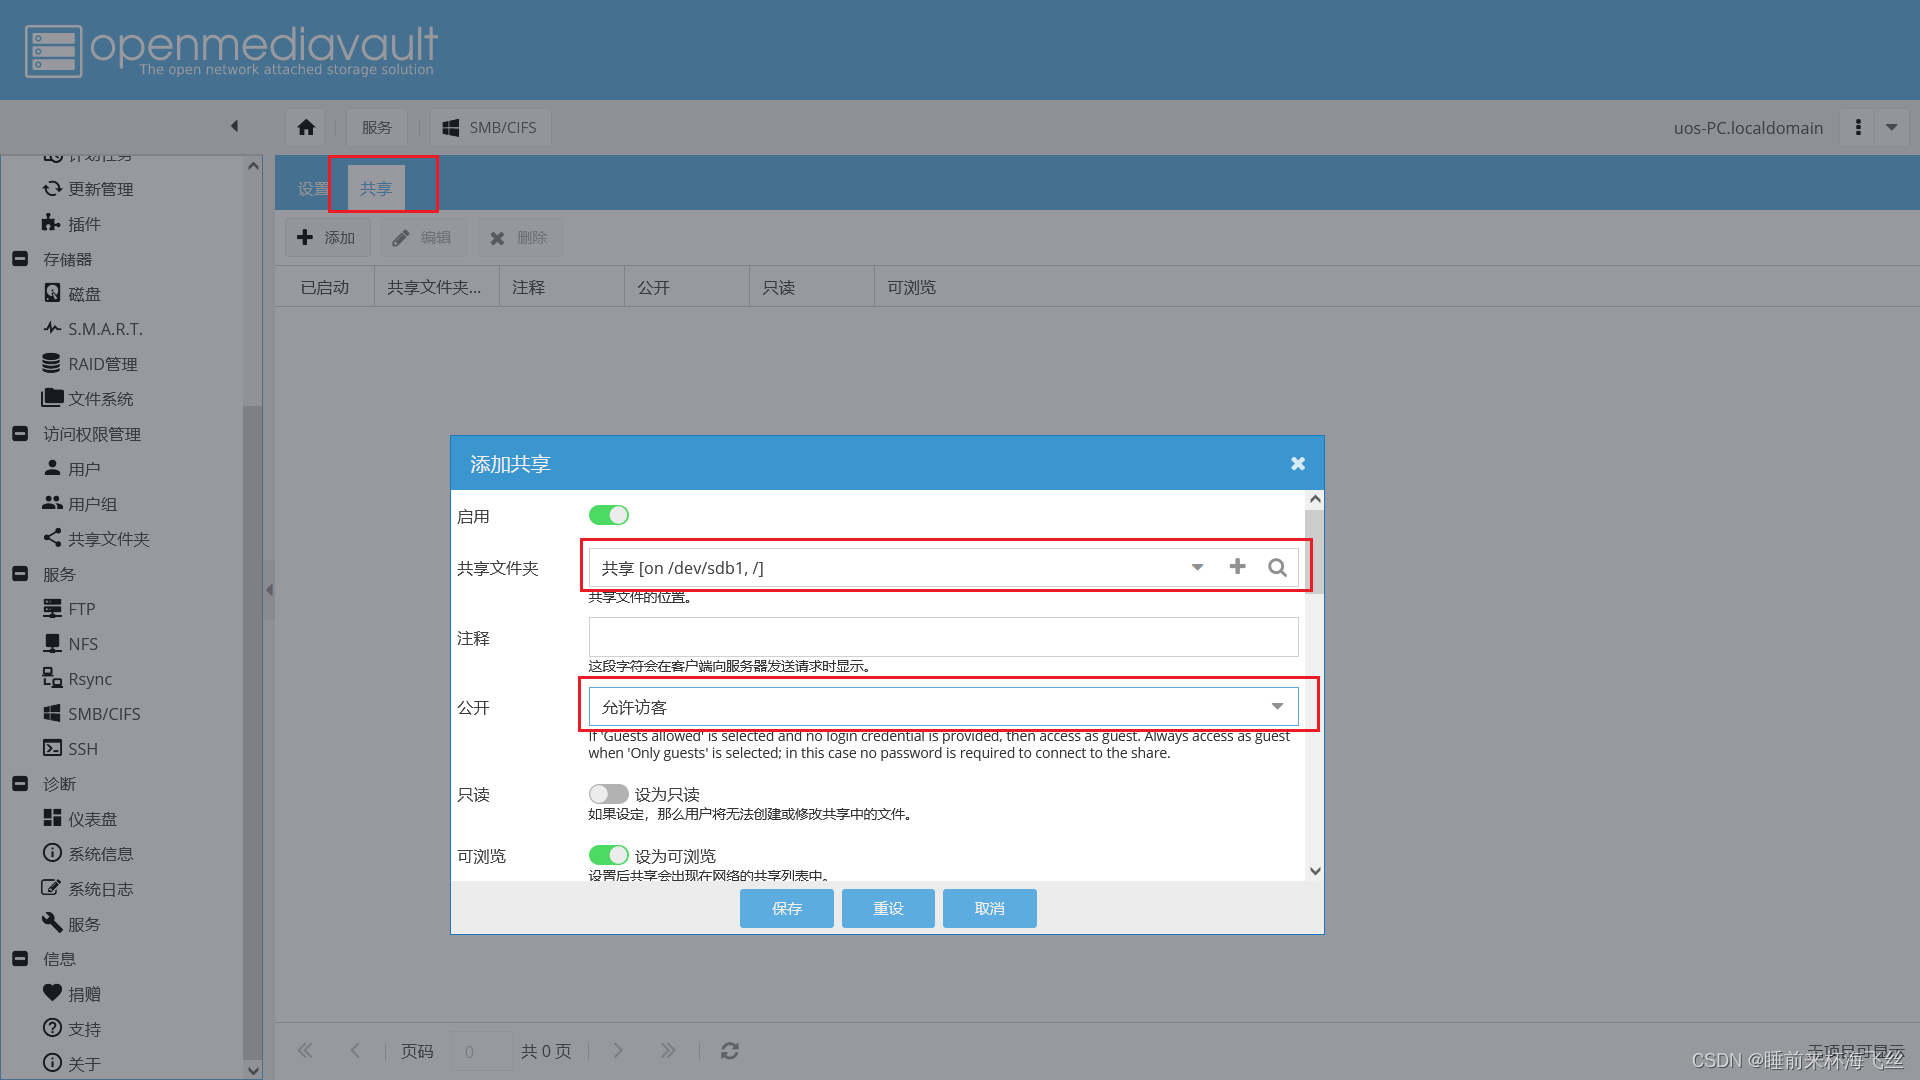Click the plus icon to add shared folder
Screen dimensions: 1920x1080
[x=1237, y=567]
